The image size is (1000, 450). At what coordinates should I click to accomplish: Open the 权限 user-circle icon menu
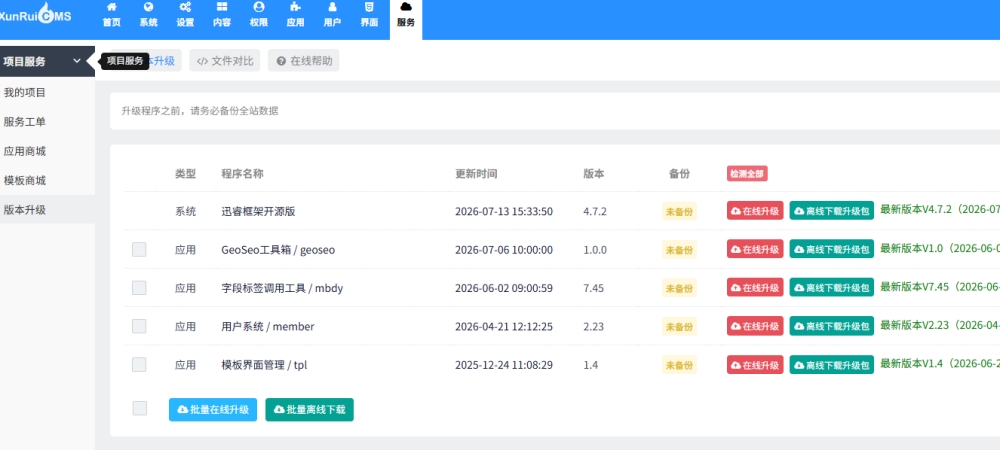point(259,15)
